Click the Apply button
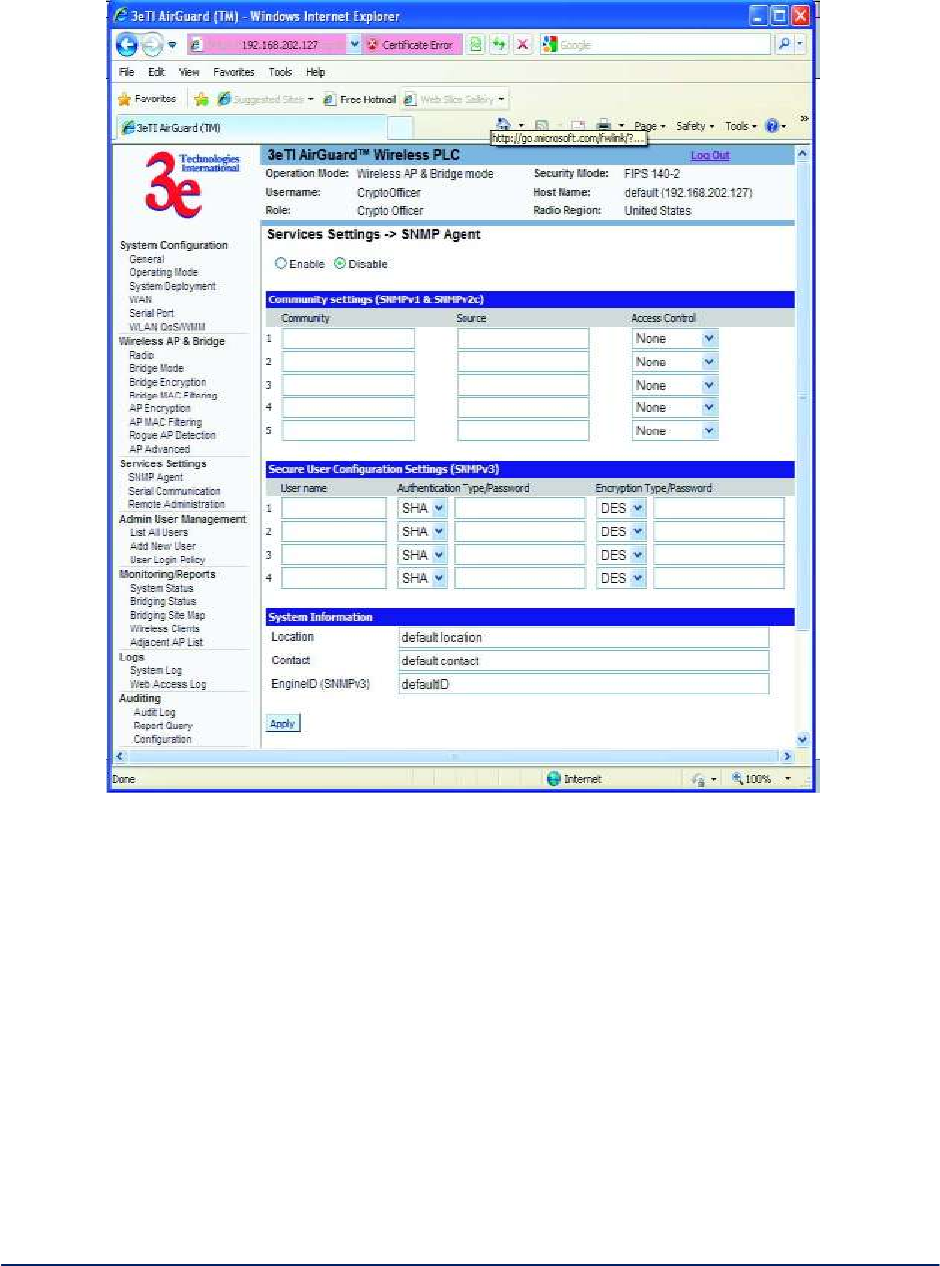The height and width of the screenshot is (1266, 940). (283, 723)
